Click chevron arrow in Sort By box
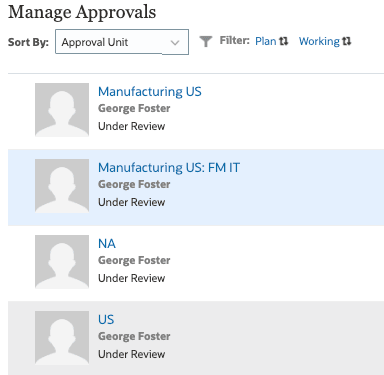The image size is (384, 375). pyautogui.click(x=175, y=43)
